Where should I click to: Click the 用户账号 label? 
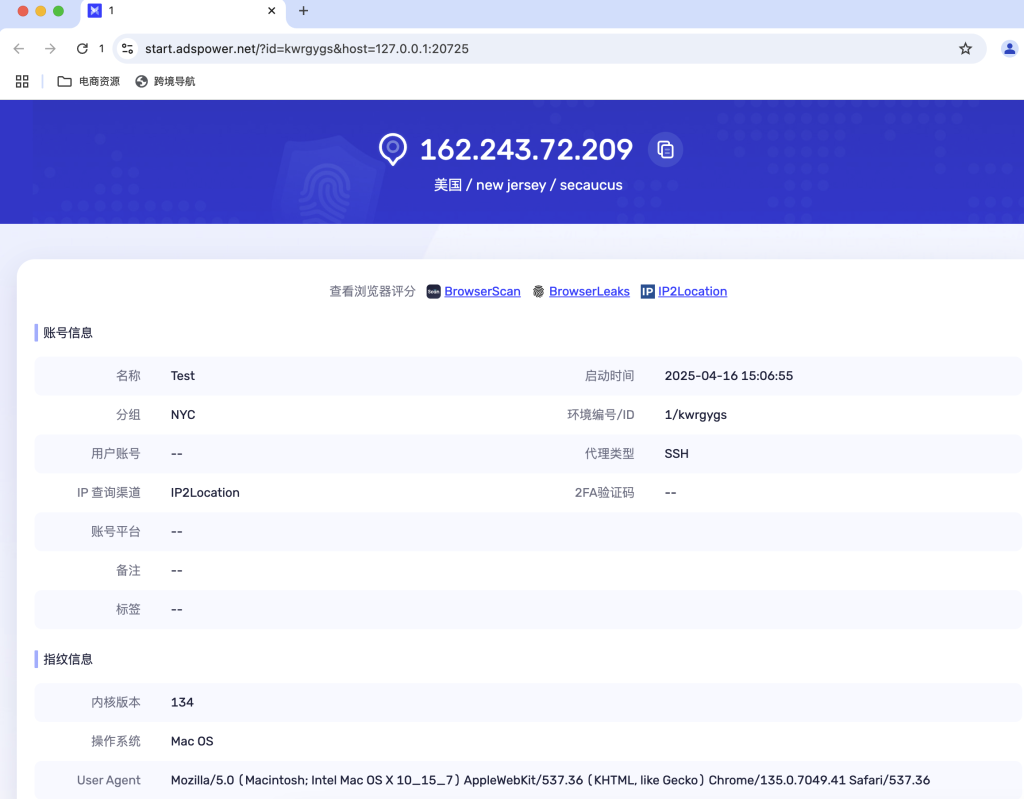click(x=116, y=453)
